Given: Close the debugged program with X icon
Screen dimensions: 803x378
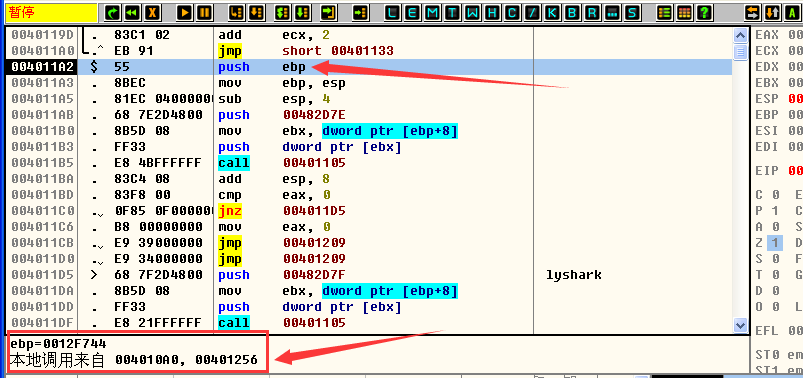Looking at the screenshot, I should [x=152, y=12].
